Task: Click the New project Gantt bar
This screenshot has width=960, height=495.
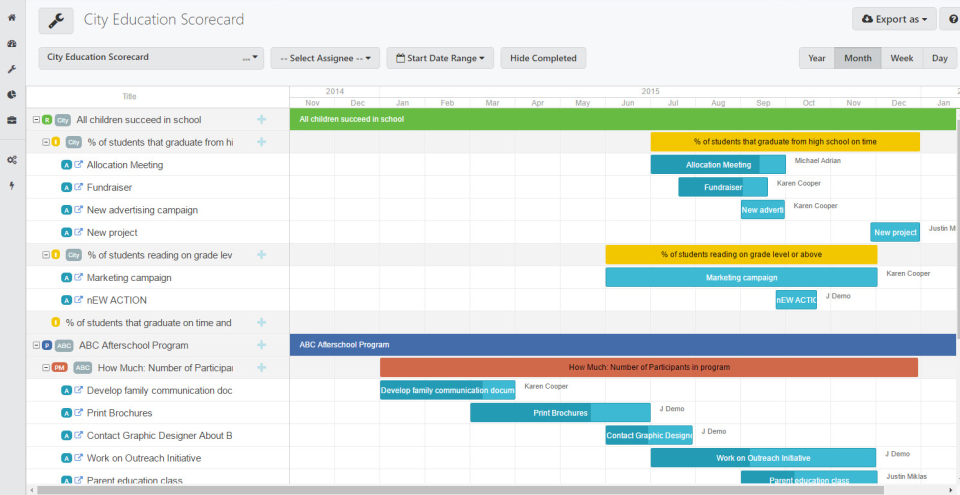Action: click(x=895, y=232)
